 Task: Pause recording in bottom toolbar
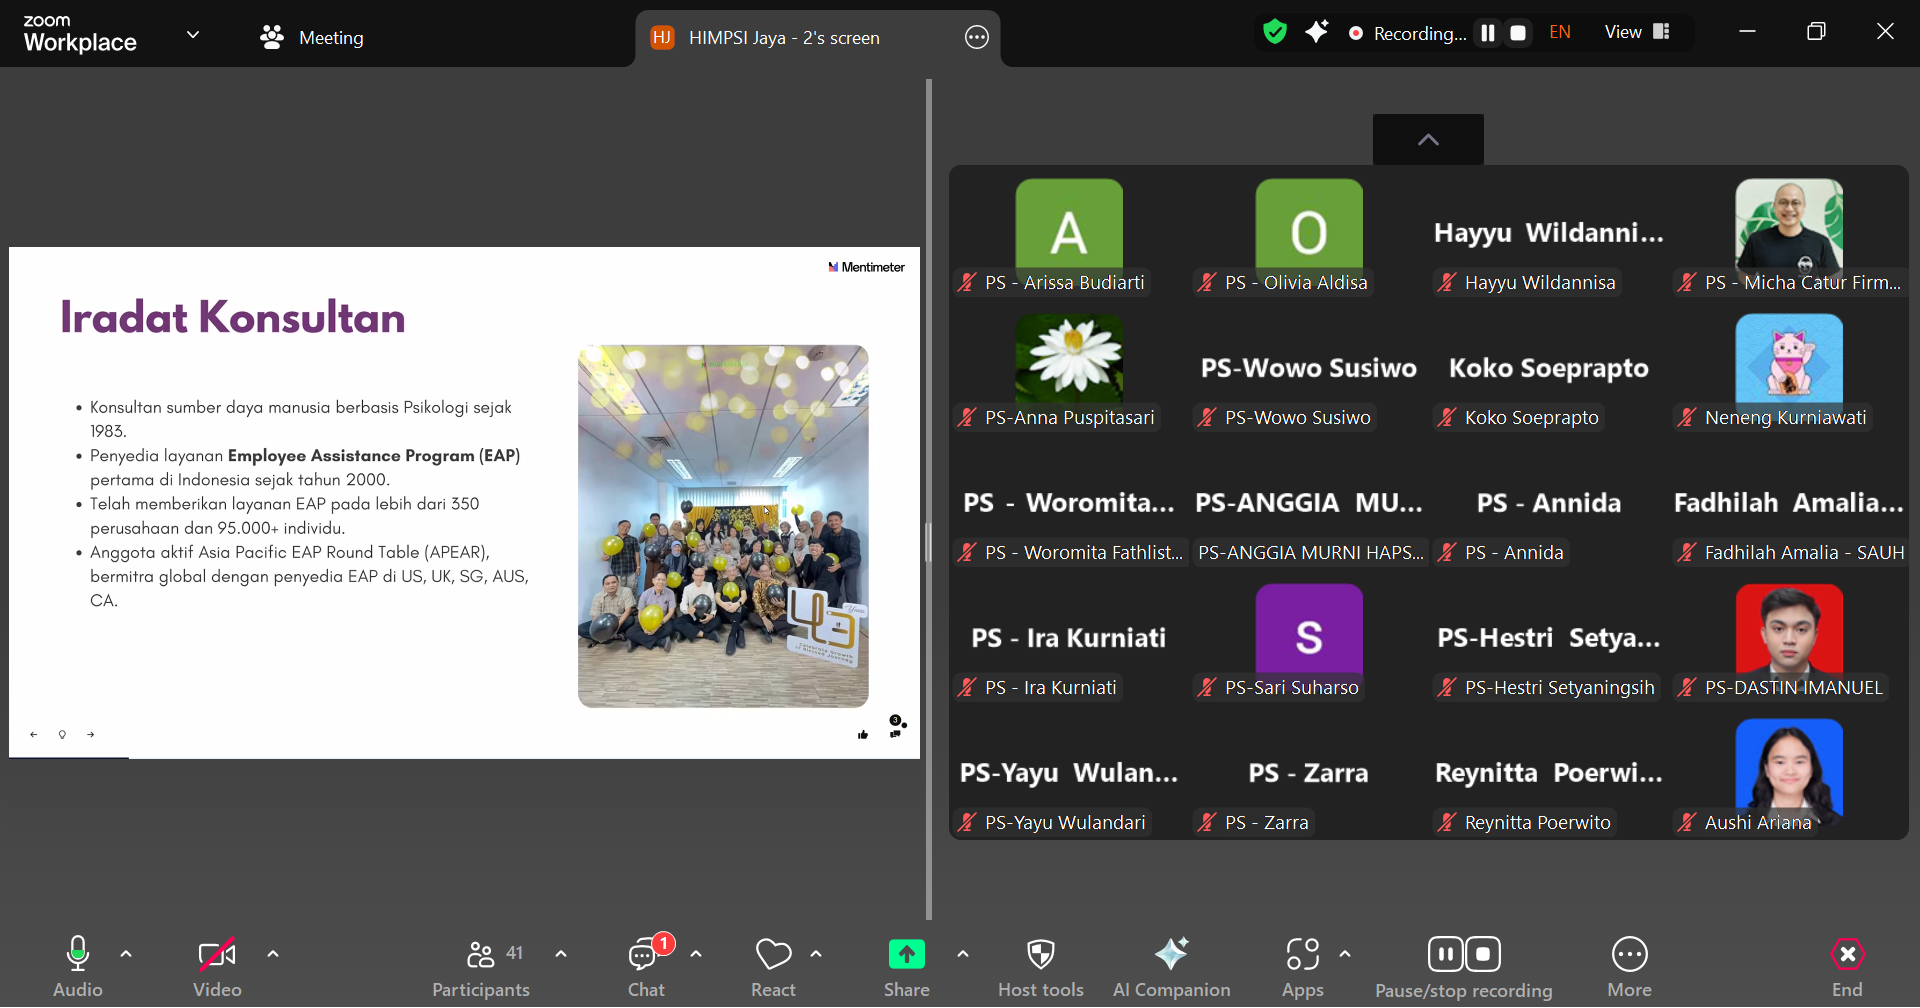point(1446,954)
